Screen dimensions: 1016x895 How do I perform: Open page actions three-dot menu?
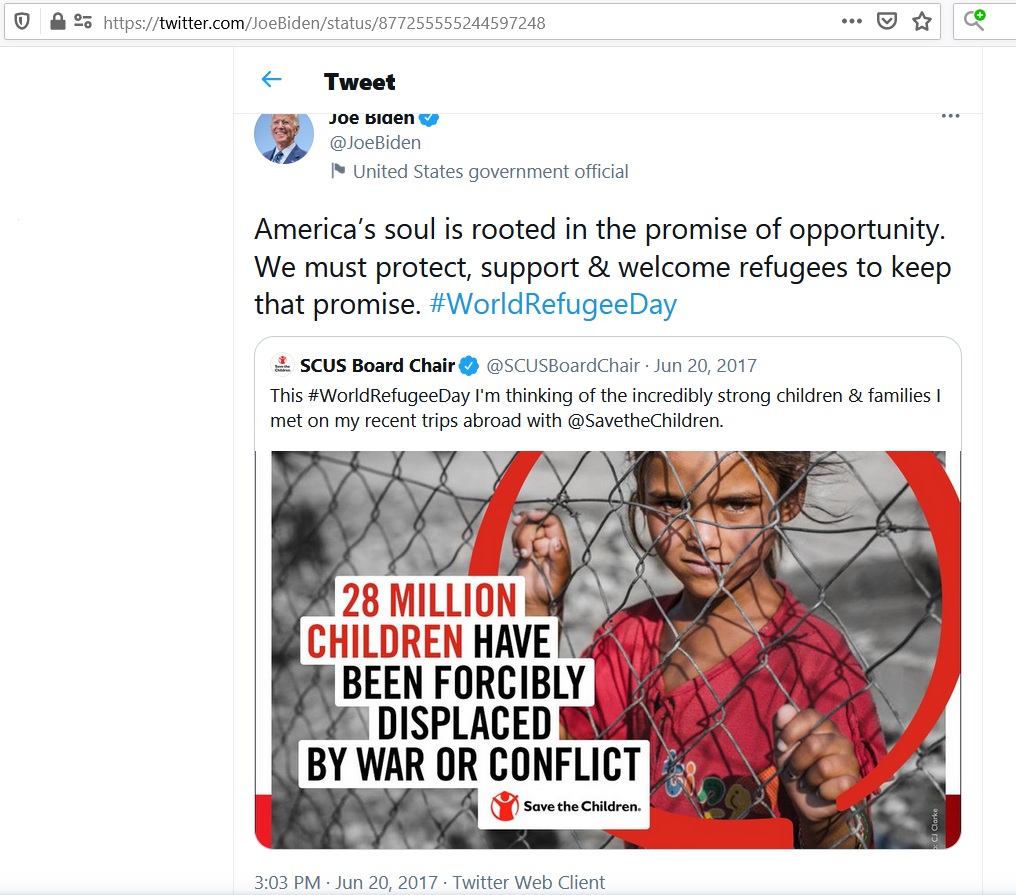[x=851, y=21]
